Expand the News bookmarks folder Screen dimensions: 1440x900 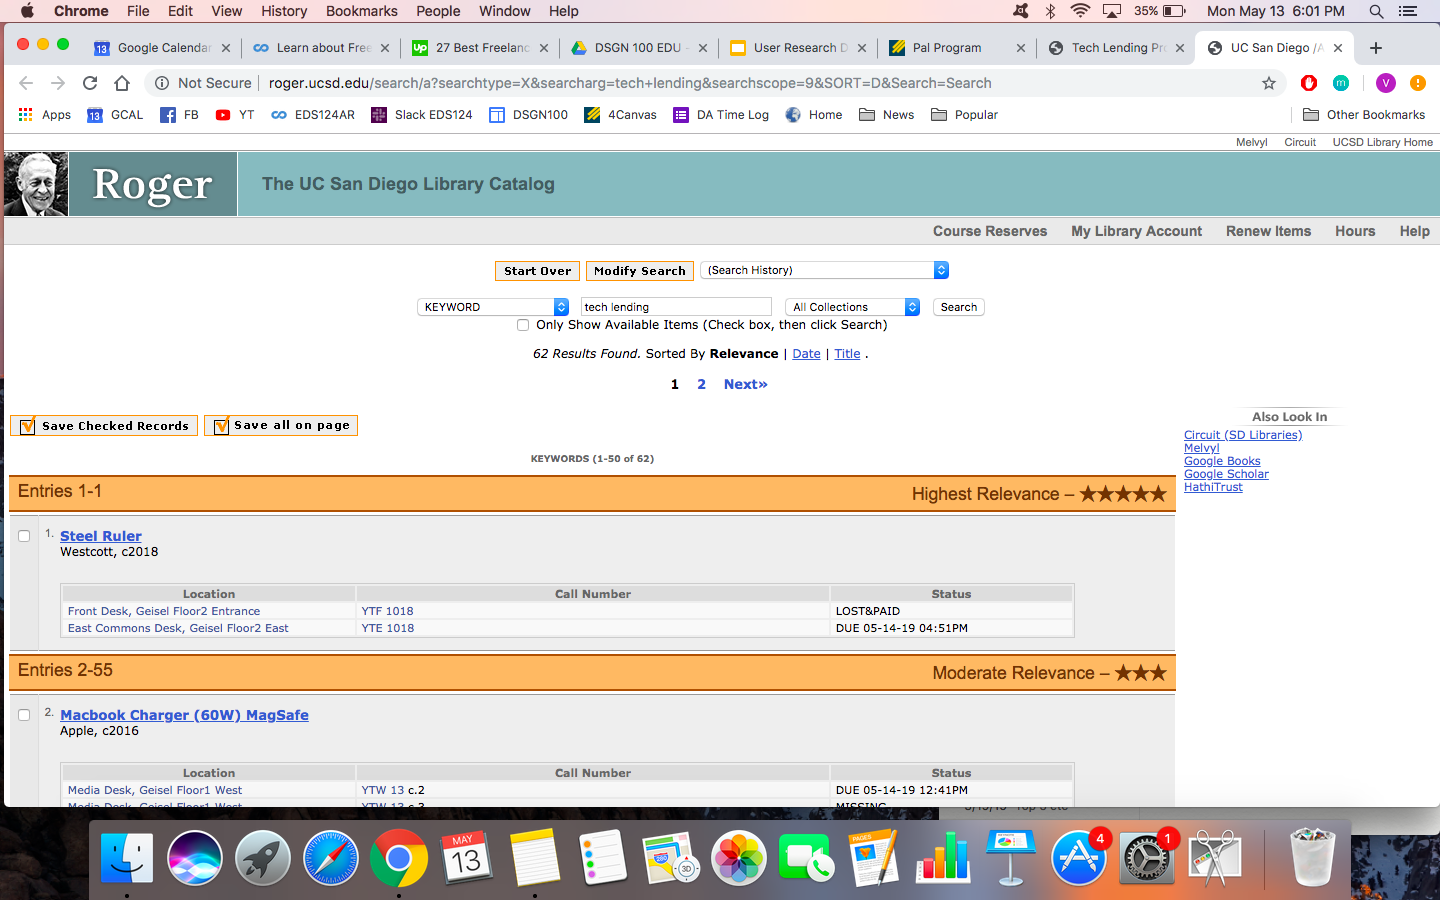[x=887, y=115]
